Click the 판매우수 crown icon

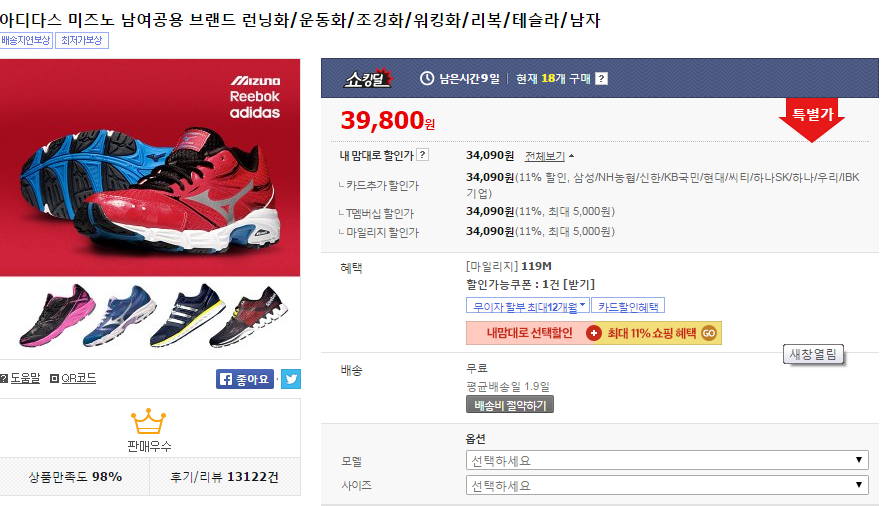point(148,421)
